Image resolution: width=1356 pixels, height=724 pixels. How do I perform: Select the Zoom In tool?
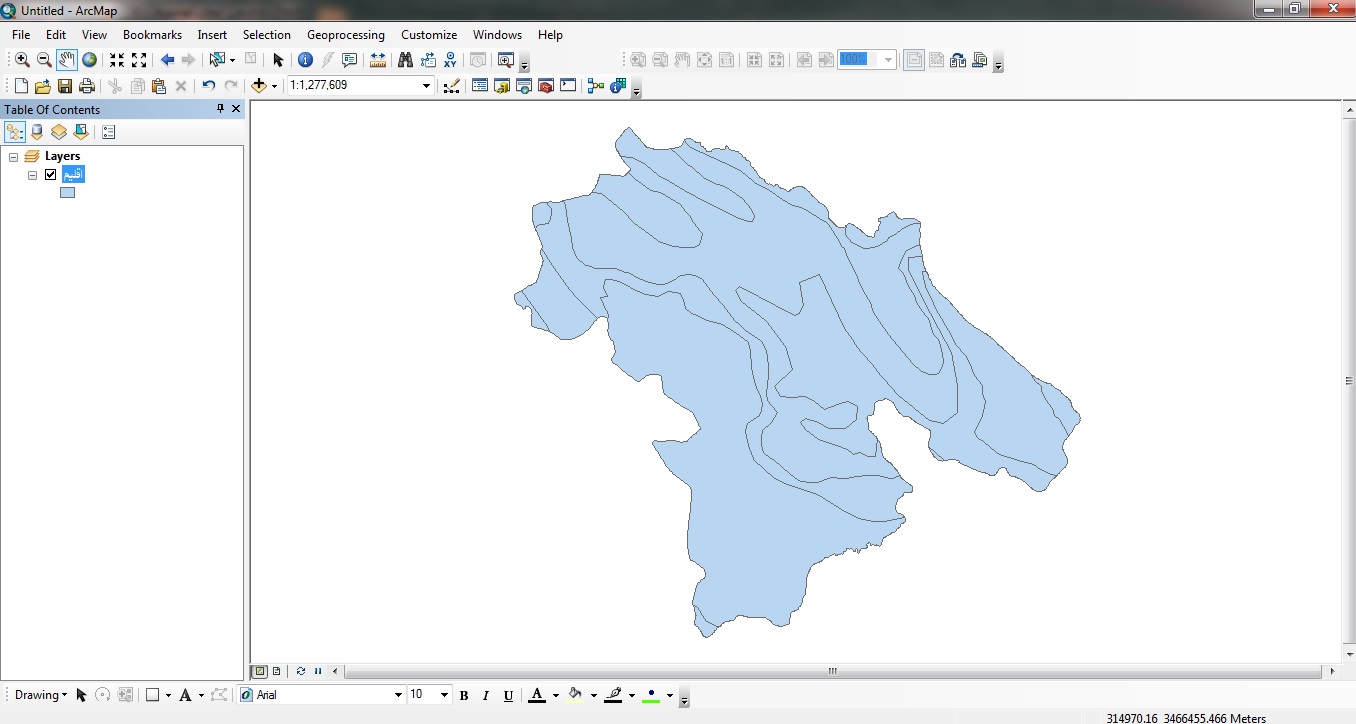pyautogui.click(x=22, y=60)
